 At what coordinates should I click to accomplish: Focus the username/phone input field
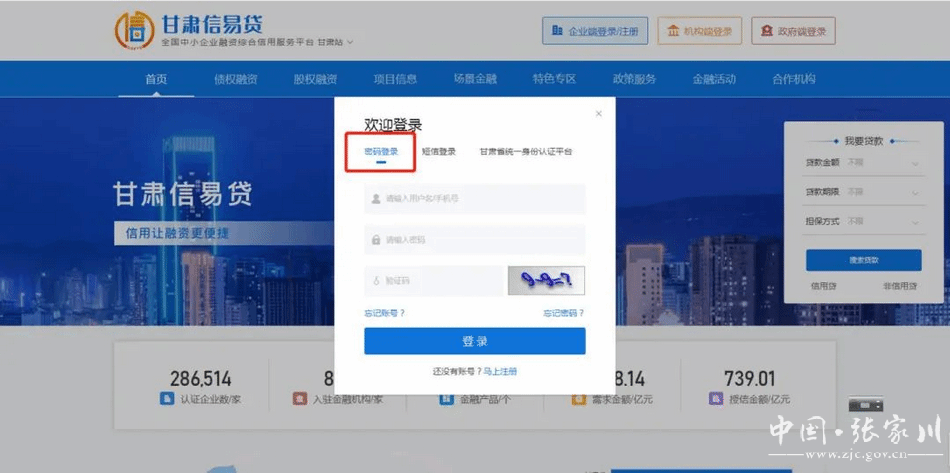click(475, 198)
